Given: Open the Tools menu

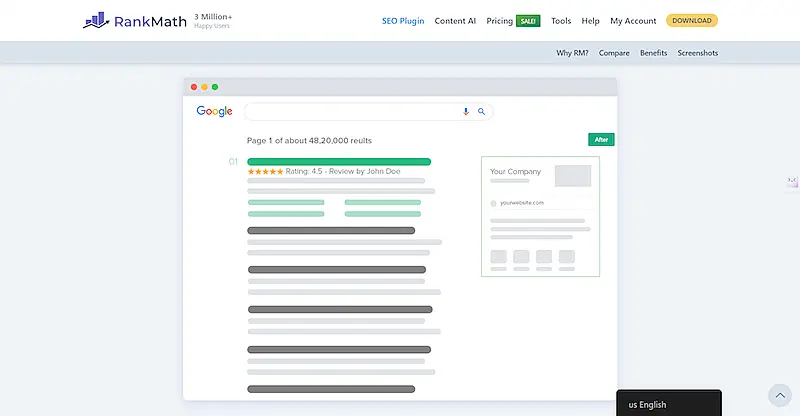Looking at the screenshot, I should pyautogui.click(x=561, y=21).
